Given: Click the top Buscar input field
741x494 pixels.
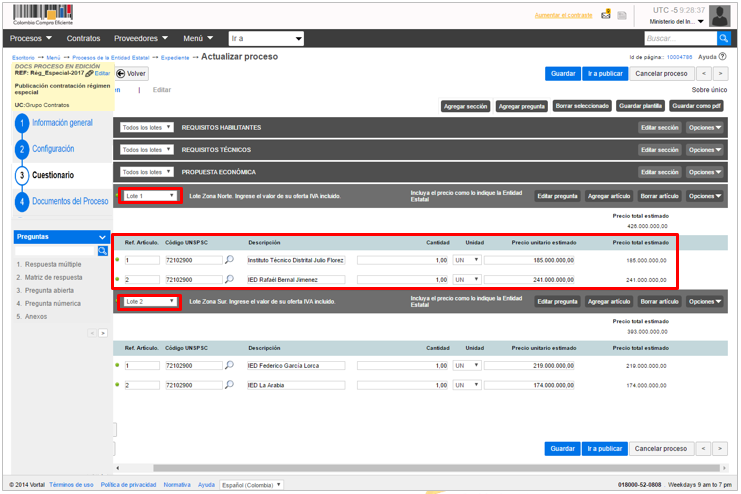Looking at the screenshot, I should coord(681,38).
